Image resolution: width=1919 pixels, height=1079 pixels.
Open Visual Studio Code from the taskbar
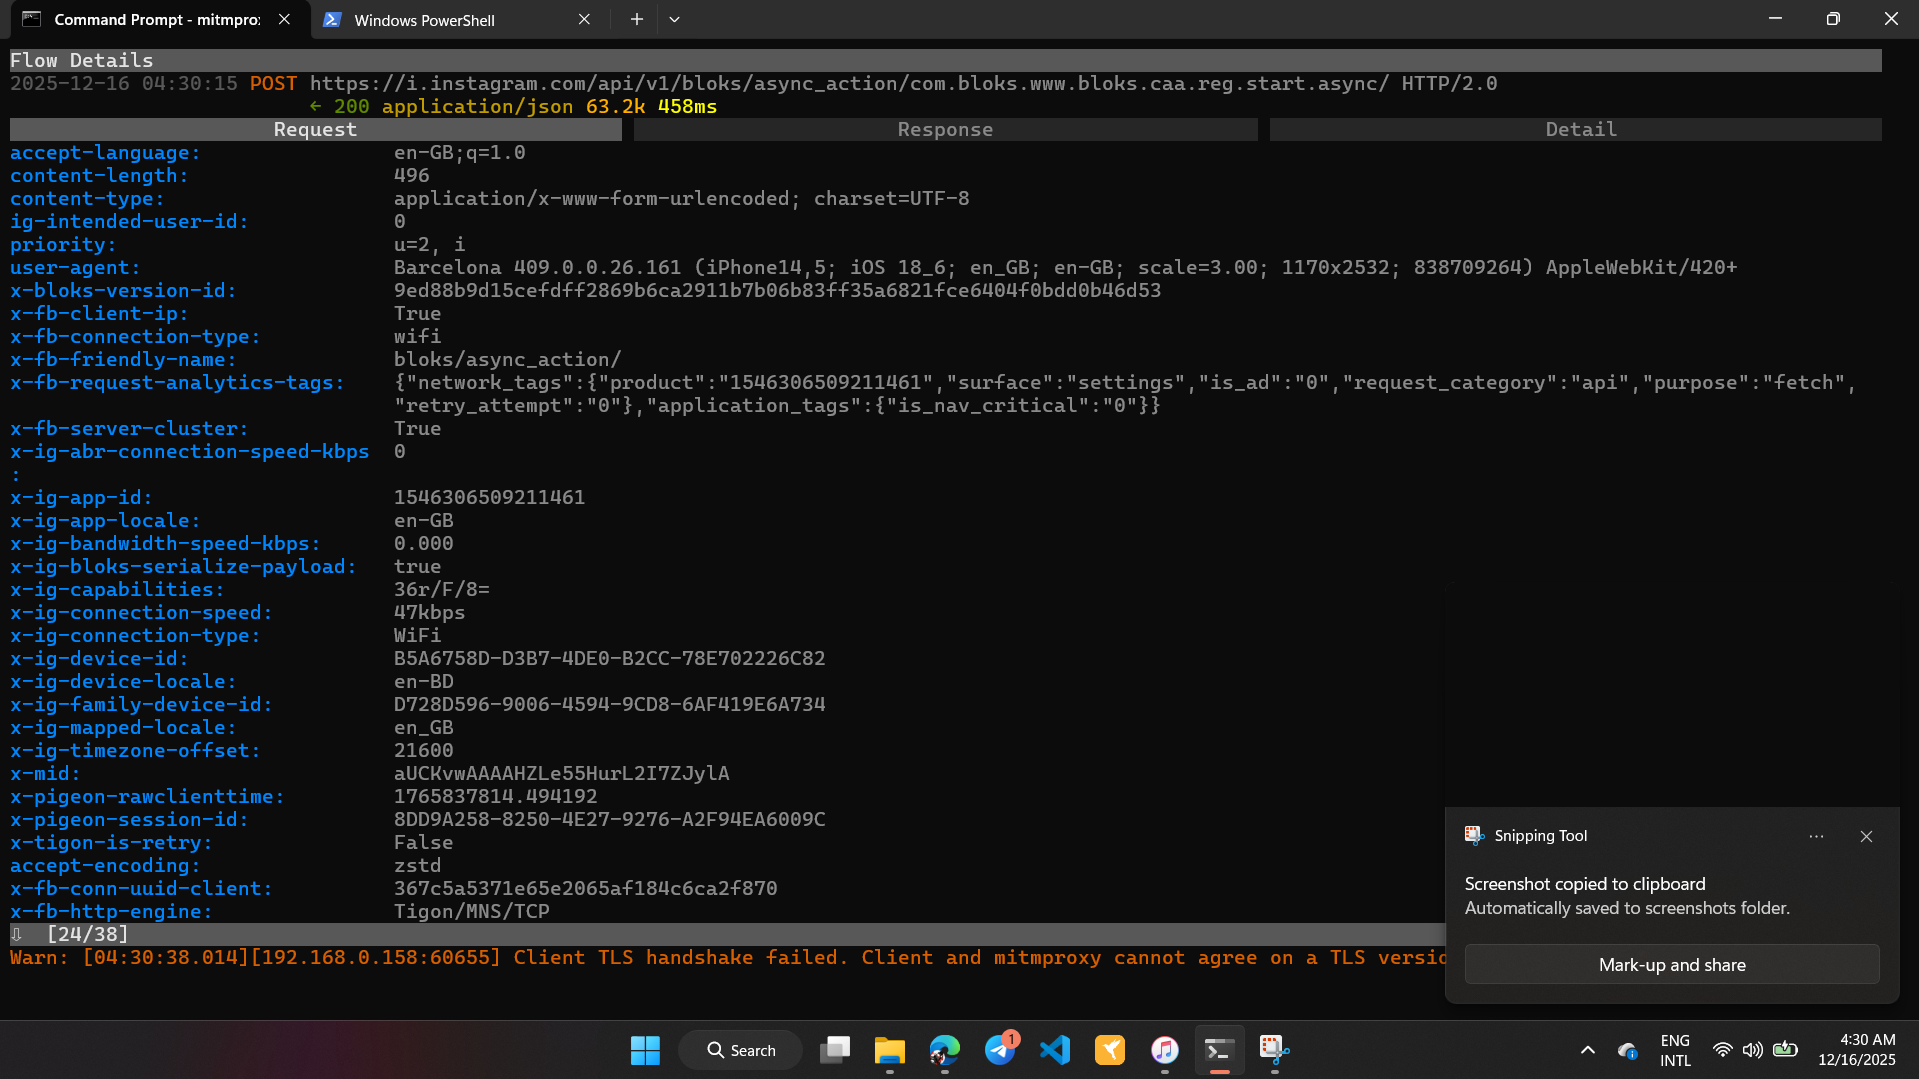pyautogui.click(x=1055, y=1050)
